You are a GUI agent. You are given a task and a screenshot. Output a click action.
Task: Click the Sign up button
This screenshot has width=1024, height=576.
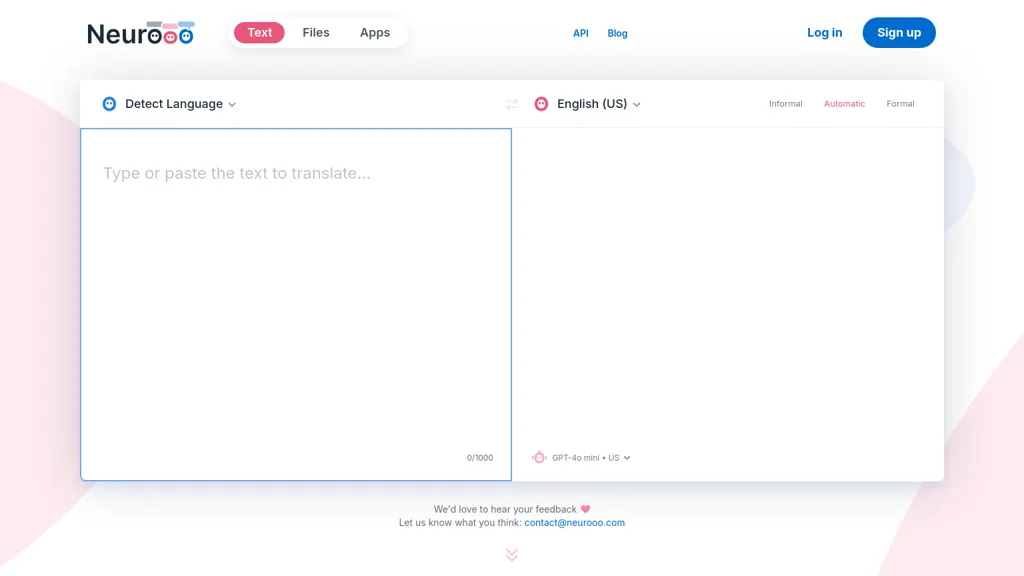(899, 33)
